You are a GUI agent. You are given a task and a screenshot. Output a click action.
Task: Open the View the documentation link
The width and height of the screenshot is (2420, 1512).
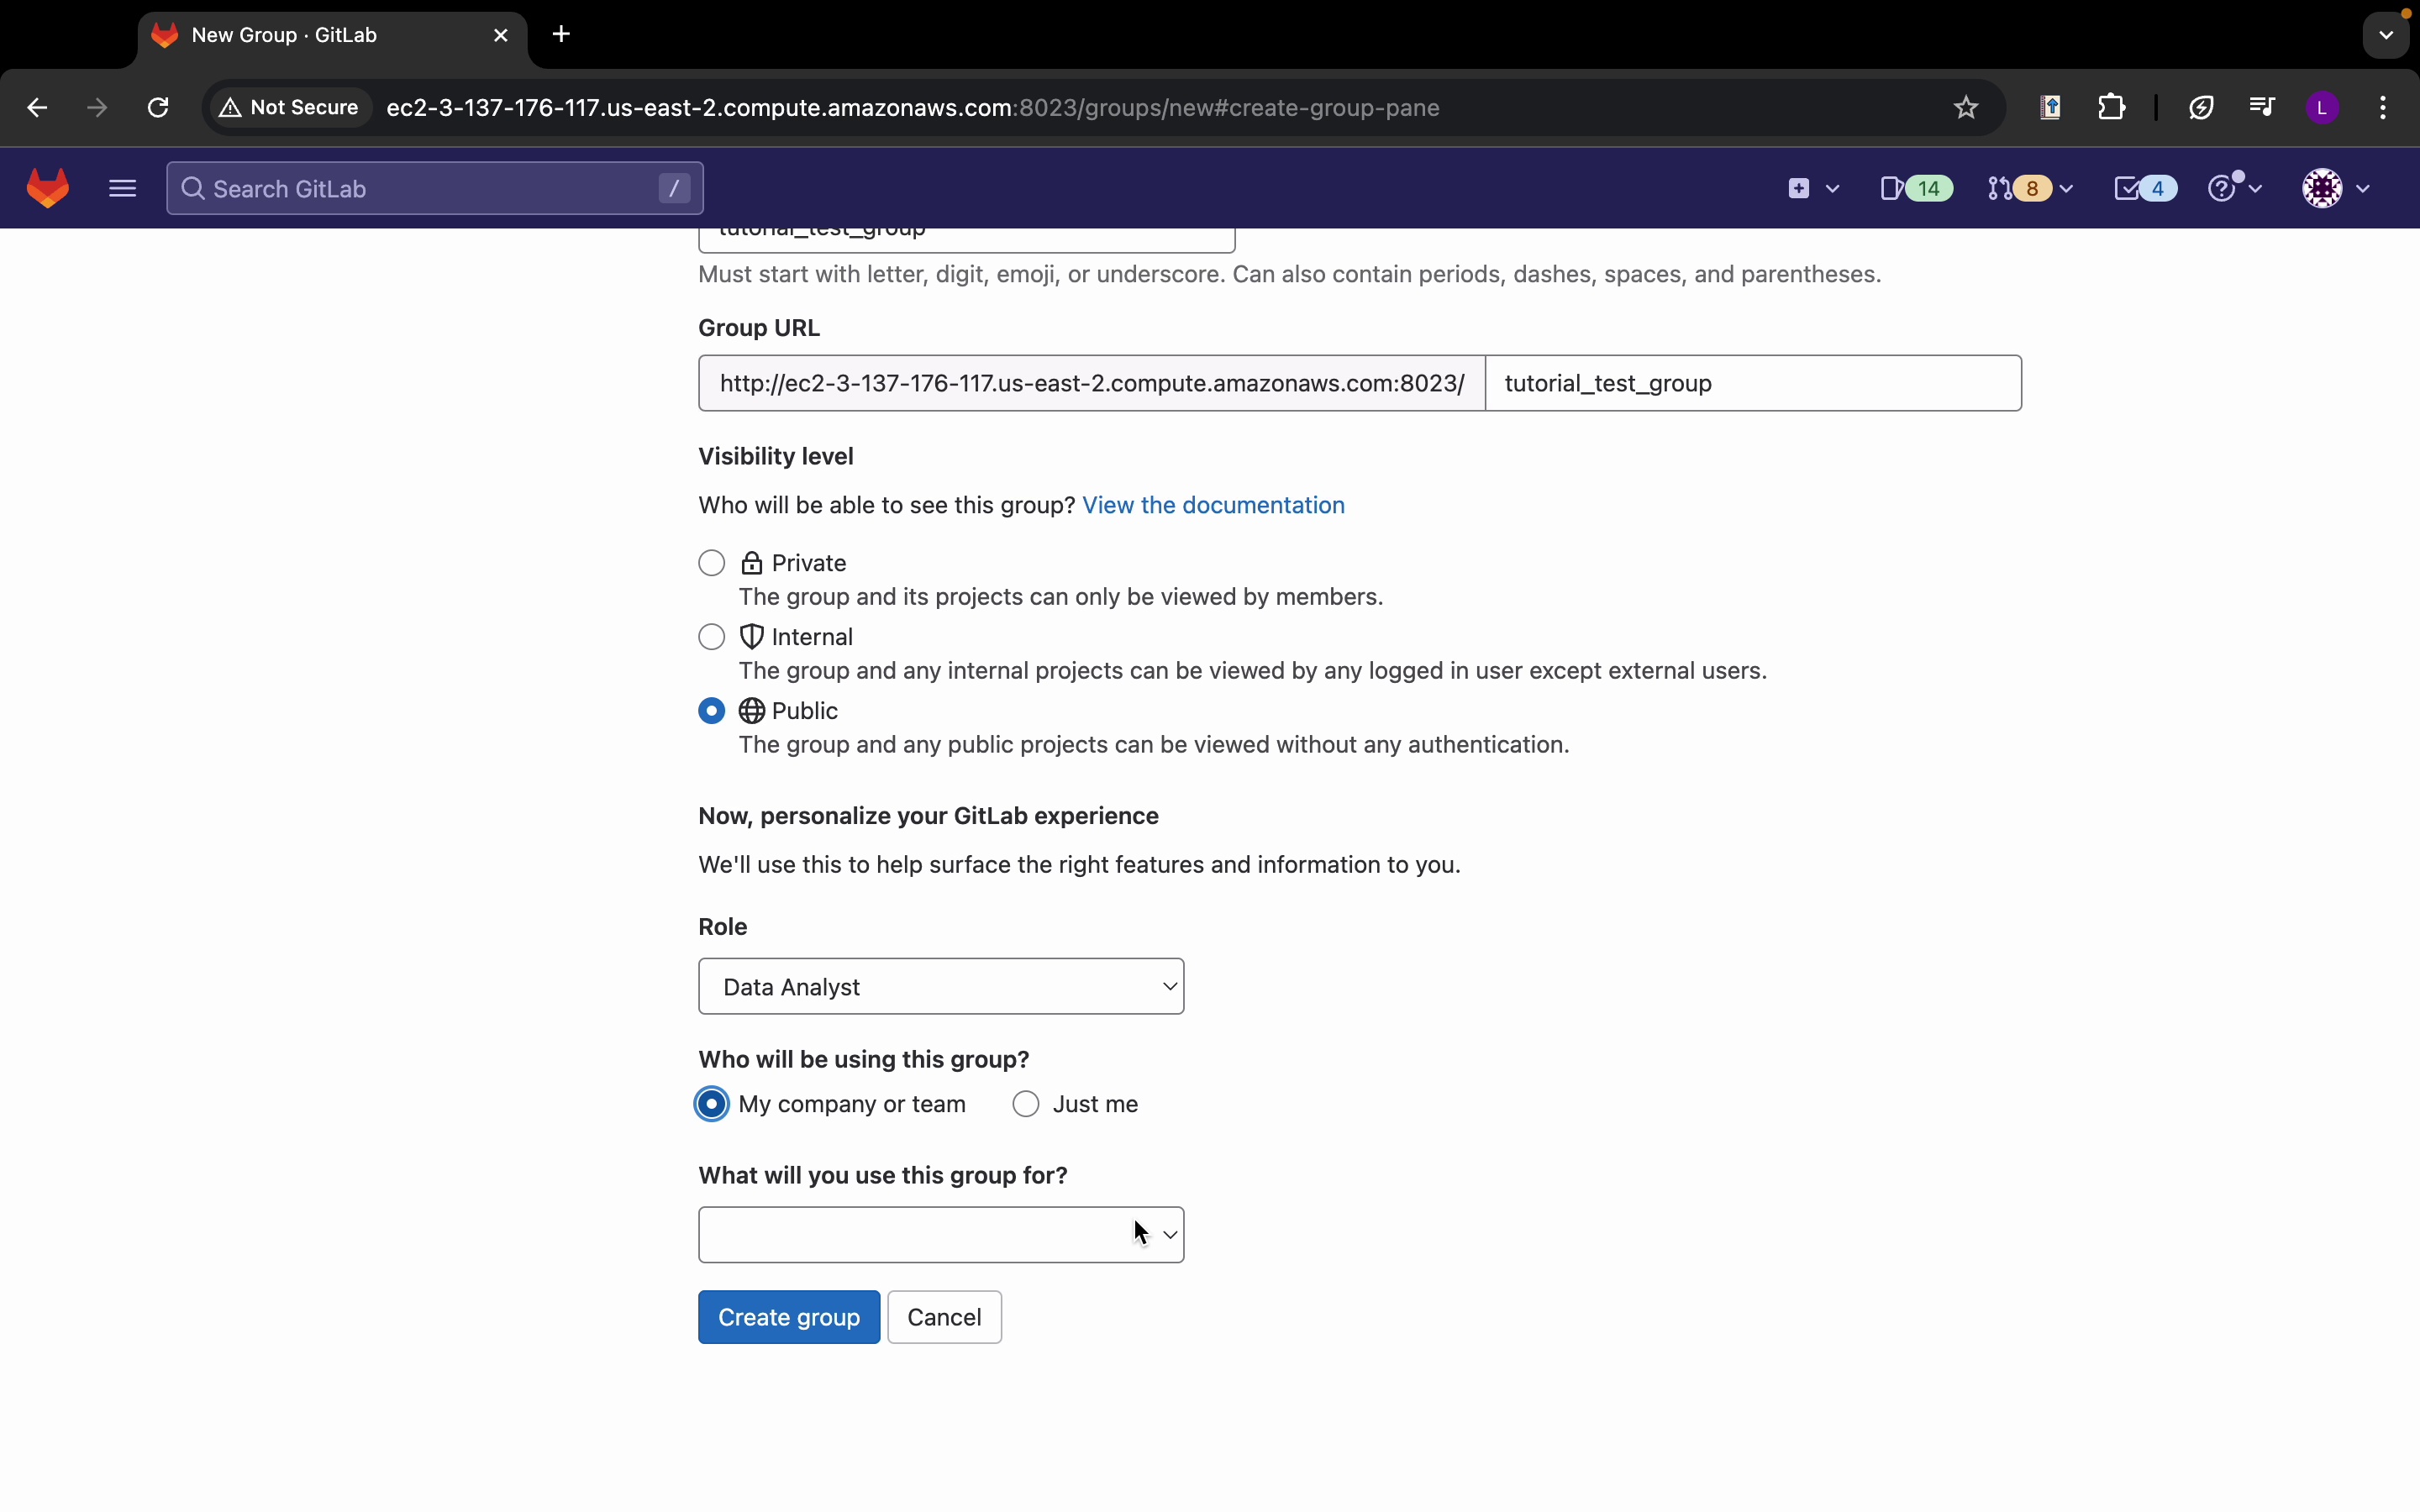[1213, 505]
